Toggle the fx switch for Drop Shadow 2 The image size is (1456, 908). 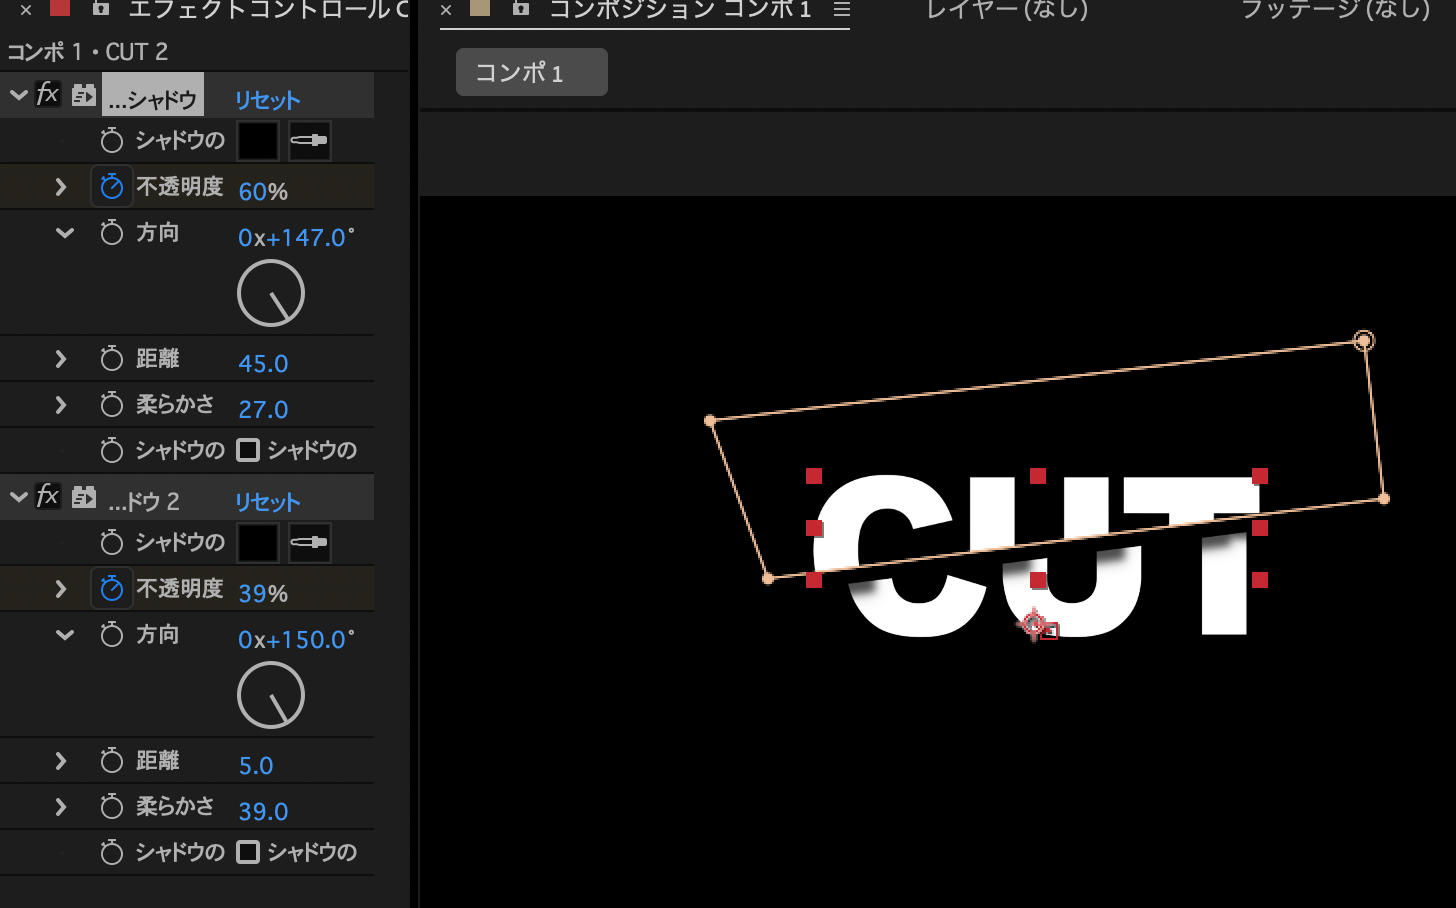[x=48, y=497]
